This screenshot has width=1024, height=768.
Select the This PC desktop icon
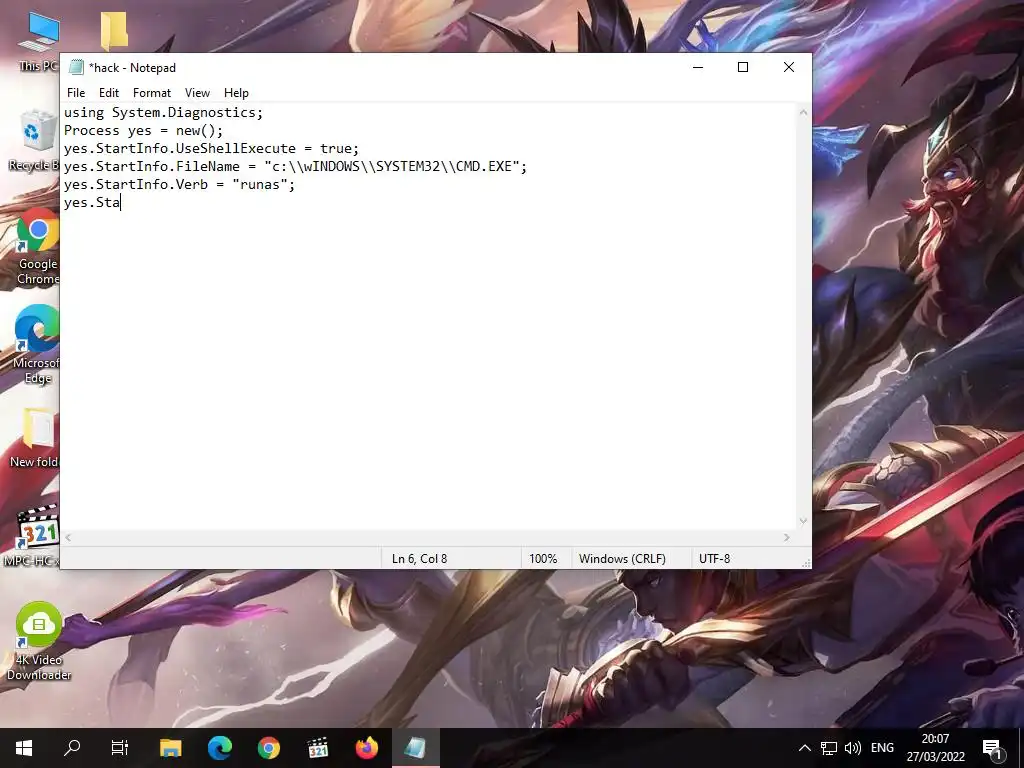pyautogui.click(x=39, y=42)
